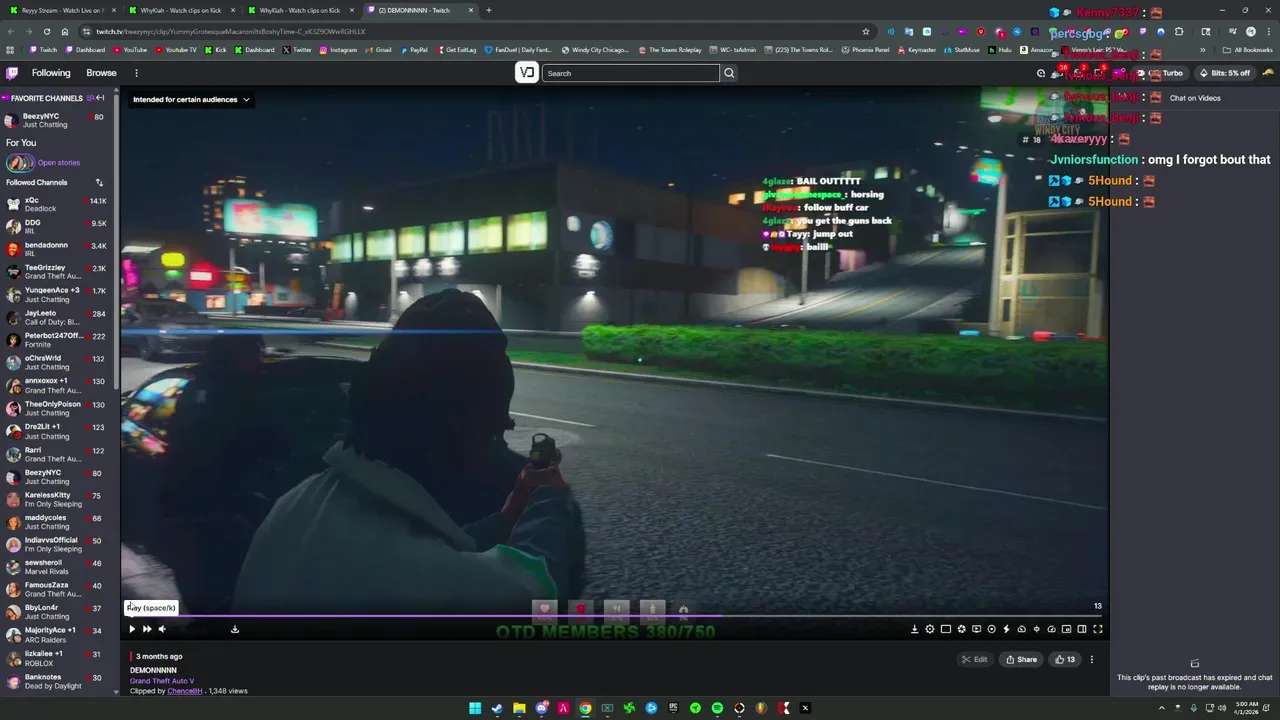Toggle fullscreen on the video player
The image size is (1280, 720).
tap(1097, 629)
